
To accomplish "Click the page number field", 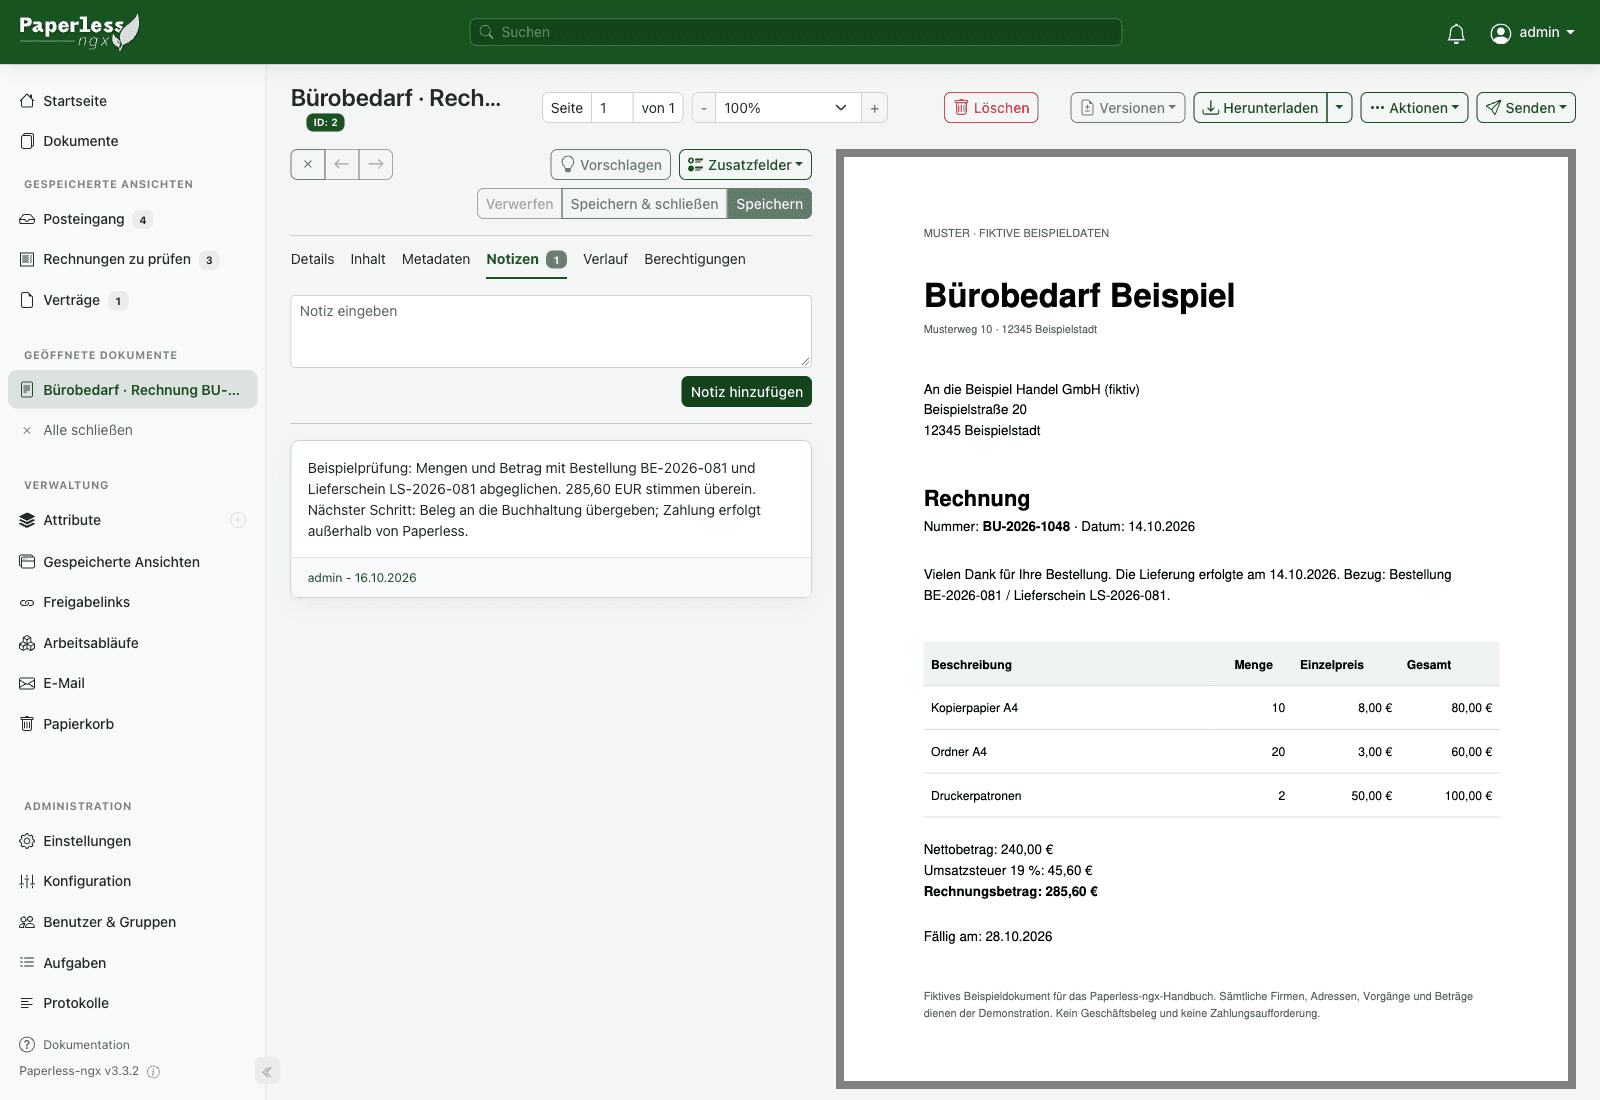I will (611, 108).
